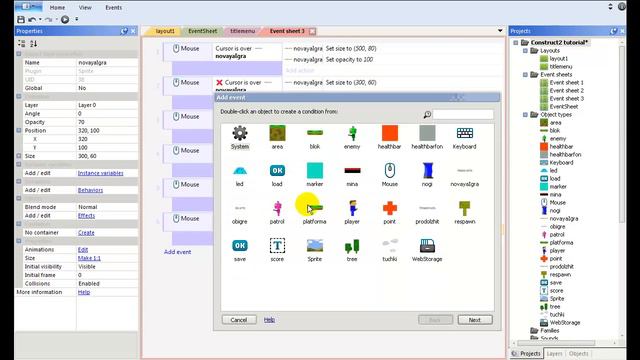
Task: Collapse the Size property group
Action: click(x=19, y=156)
